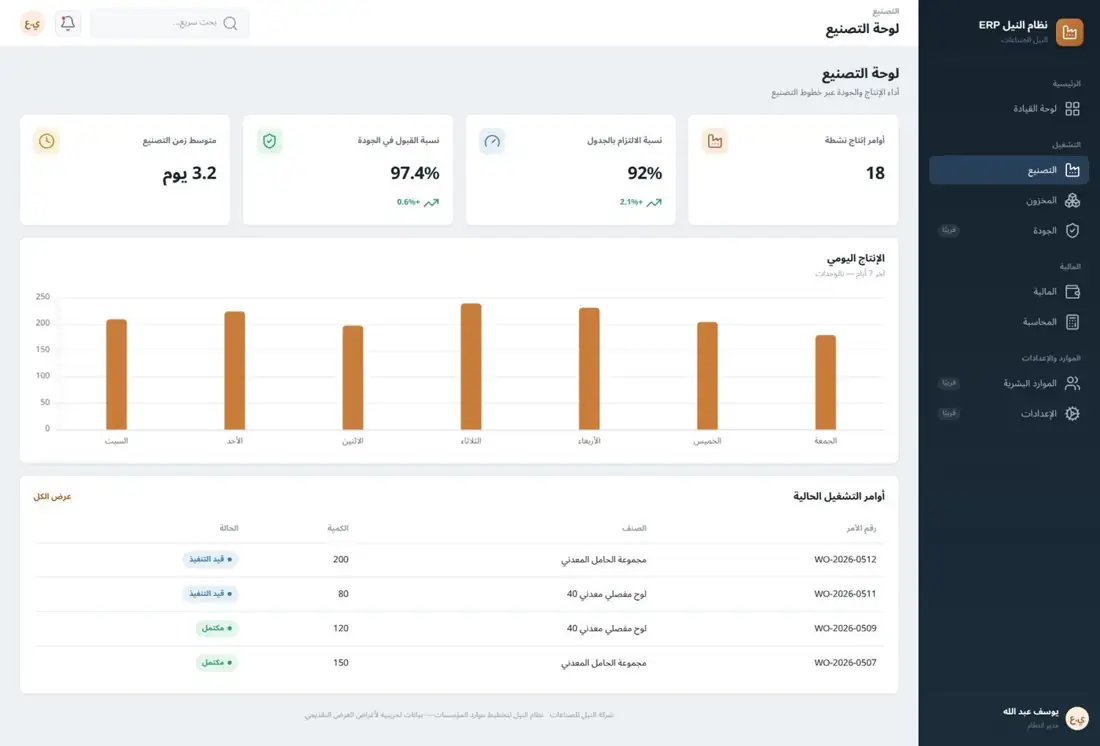
Task: Click مكتمل status badge of WO-2026-0509
Action: [x=217, y=628]
